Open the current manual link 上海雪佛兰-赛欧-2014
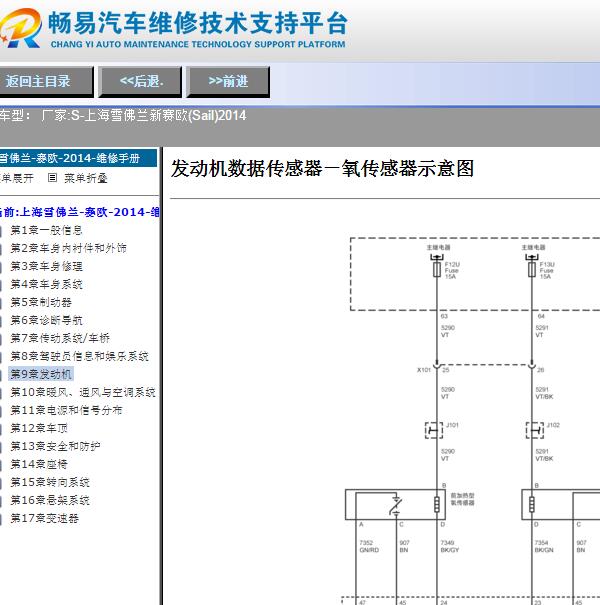 79,212
